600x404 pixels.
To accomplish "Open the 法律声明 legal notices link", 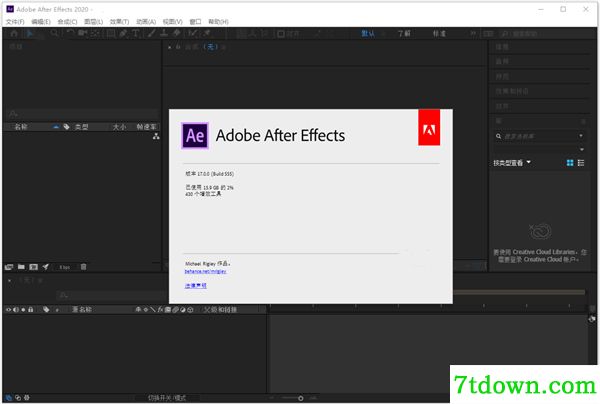I will (x=196, y=285).
